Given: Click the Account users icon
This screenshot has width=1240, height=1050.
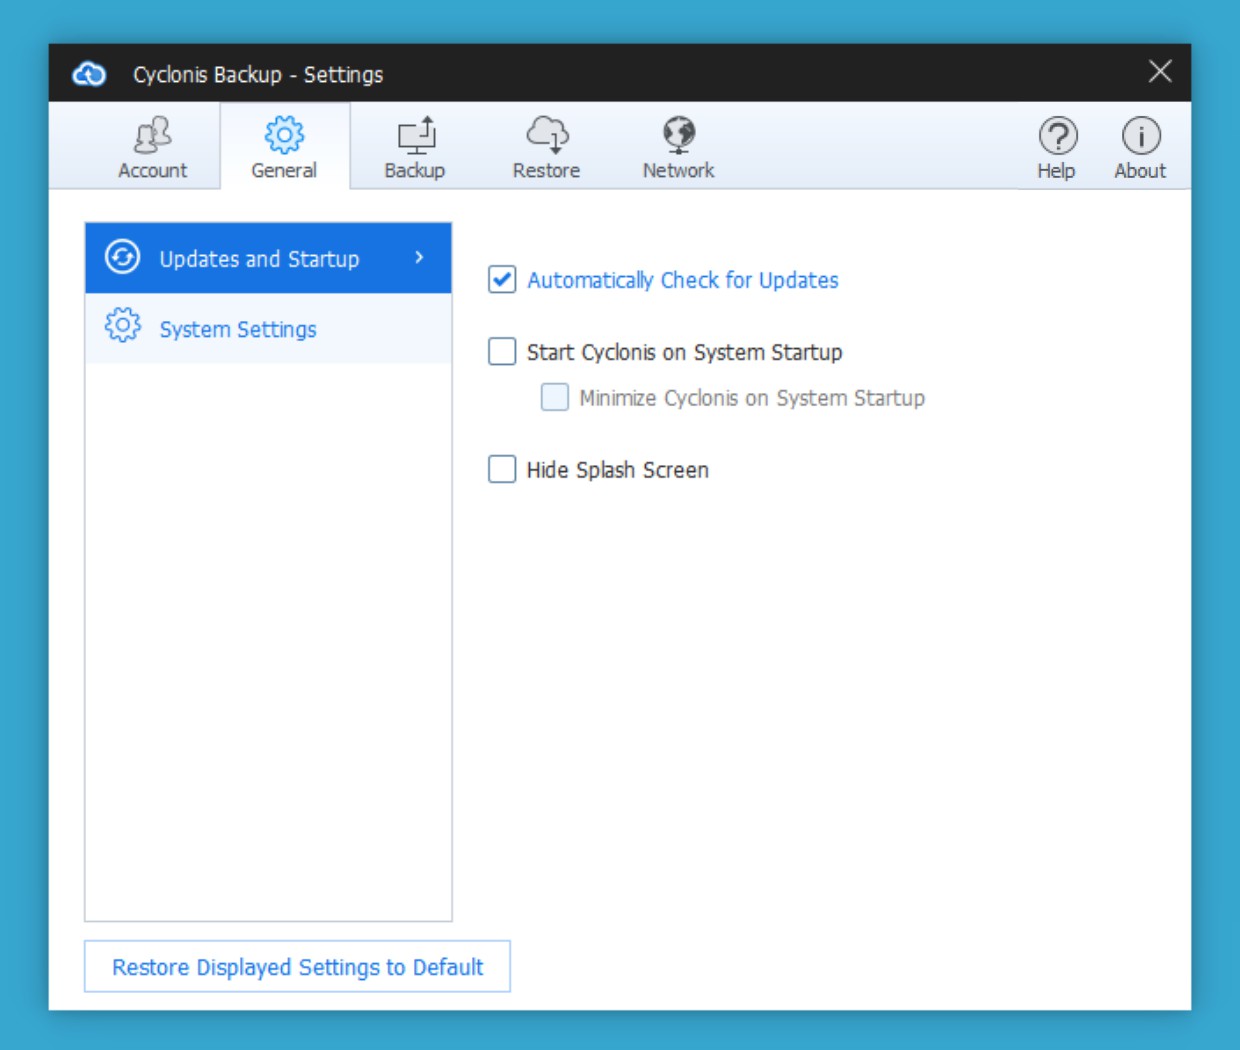Looking at the screenshot, I should [153, 134].
